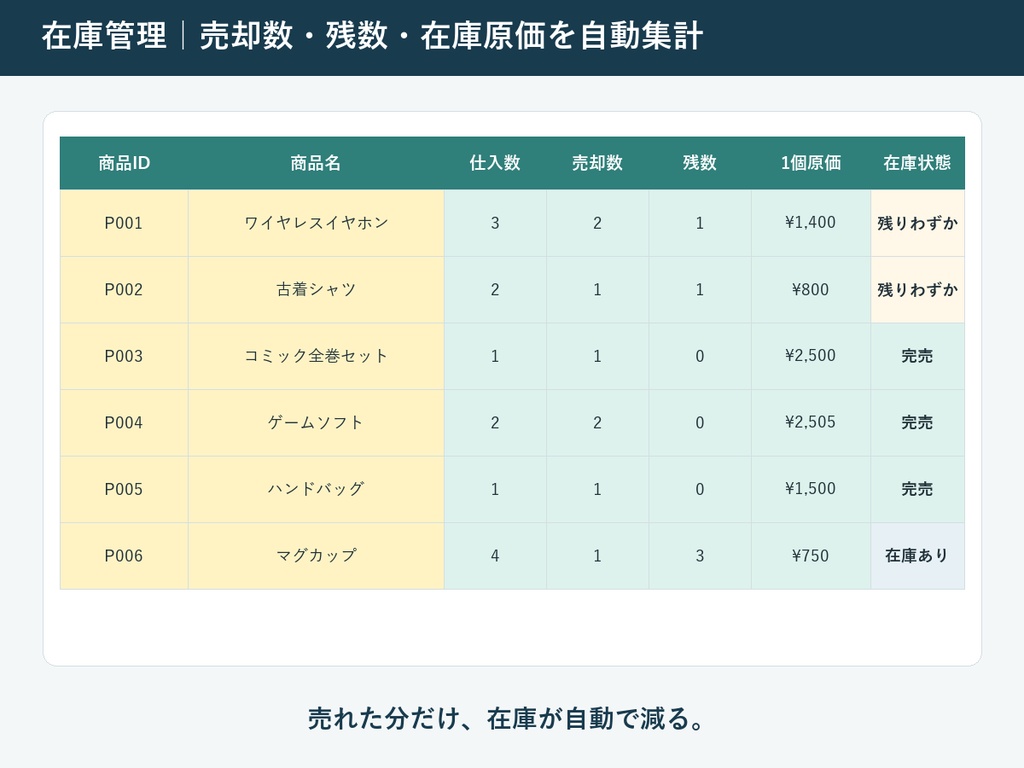Screen dimensions: 1024x768
Task: Click the ワイヤレスイヤホン product name cell
Action: 316,223
